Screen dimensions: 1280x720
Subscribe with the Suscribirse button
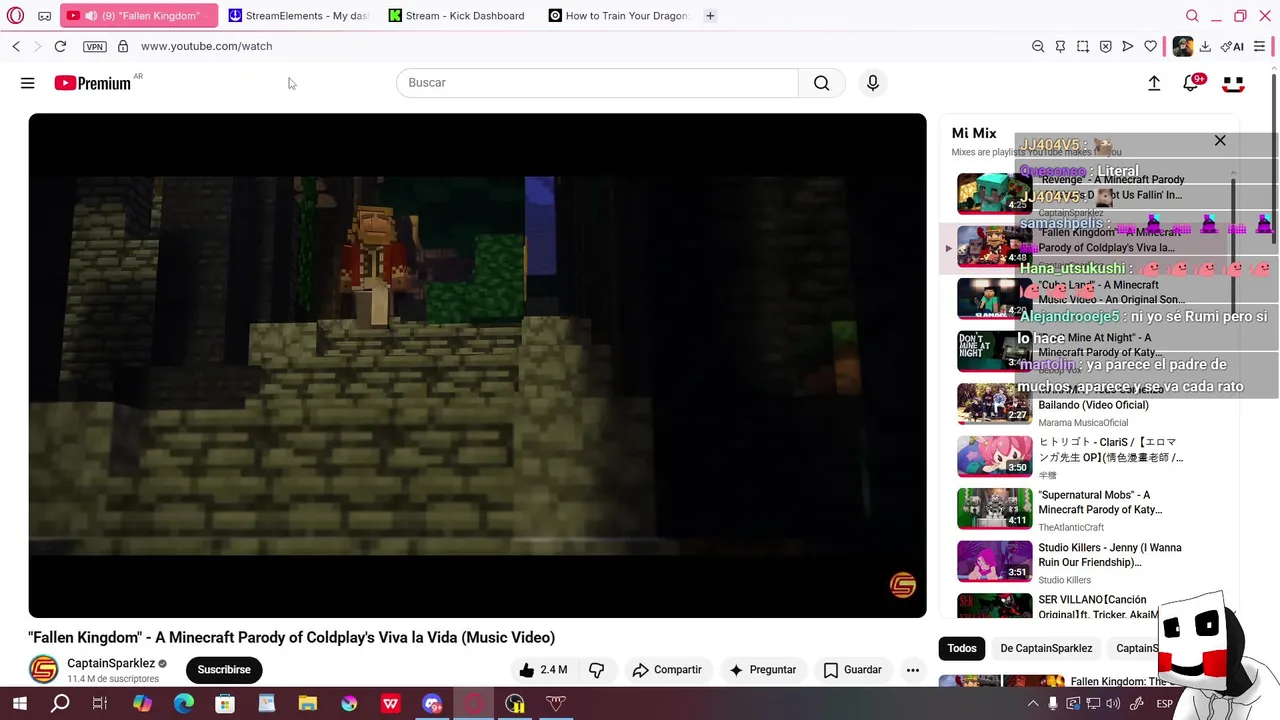coord(224,670)
